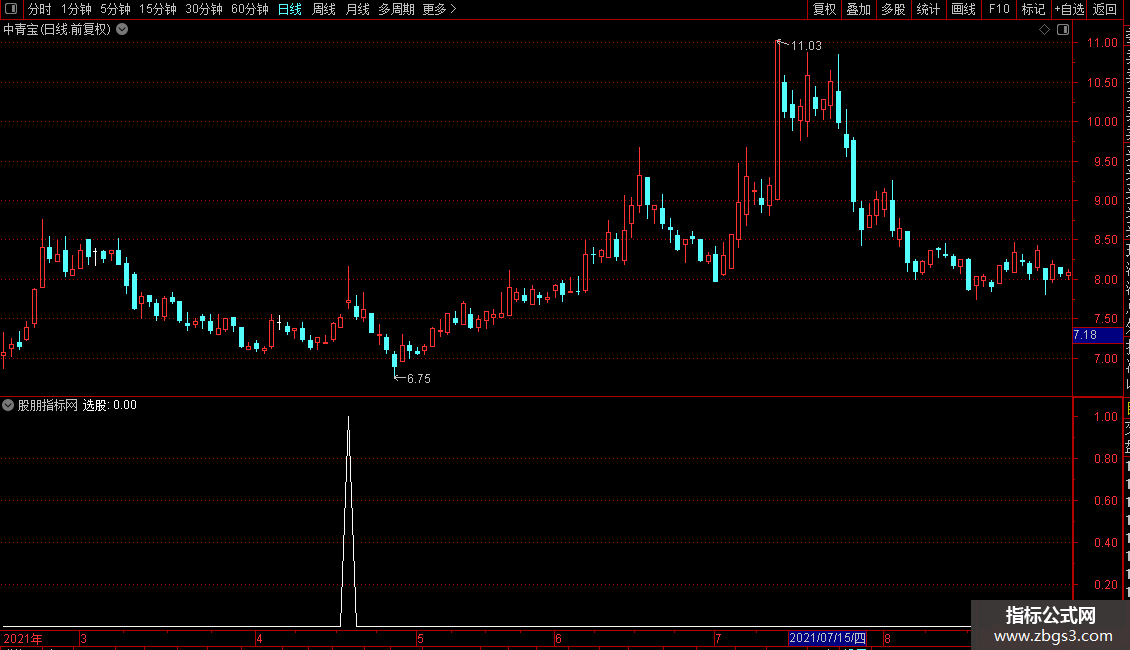Click the 叠加 overlay button
This screenshot has height=650, width=1130.
(858, 9)
